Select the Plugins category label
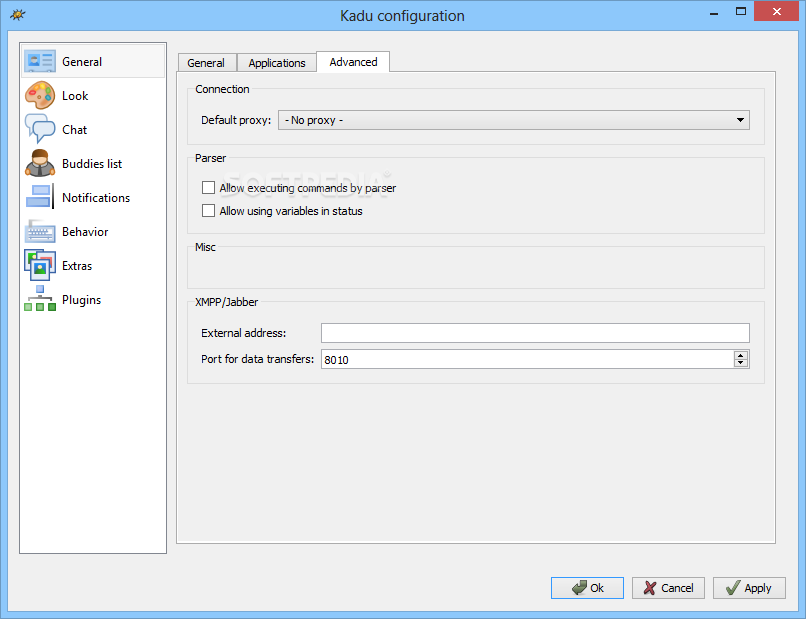The image size is (806, 619). tap(81, 300)
